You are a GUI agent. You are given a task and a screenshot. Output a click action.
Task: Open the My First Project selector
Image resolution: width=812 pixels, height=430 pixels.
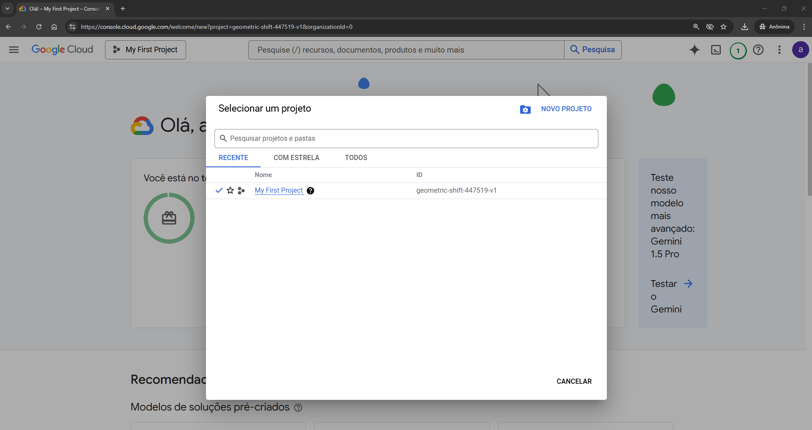coord(146,50)
